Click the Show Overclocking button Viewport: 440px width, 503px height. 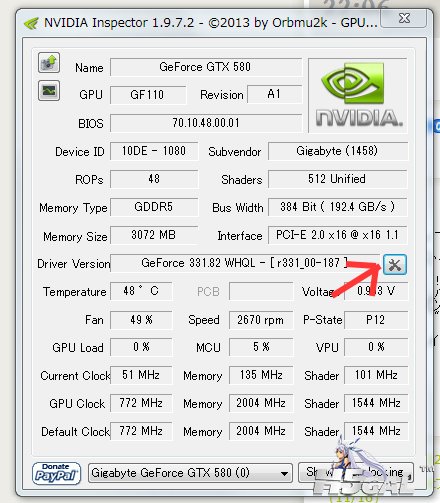pyautogui.click(x=356, y=473)
